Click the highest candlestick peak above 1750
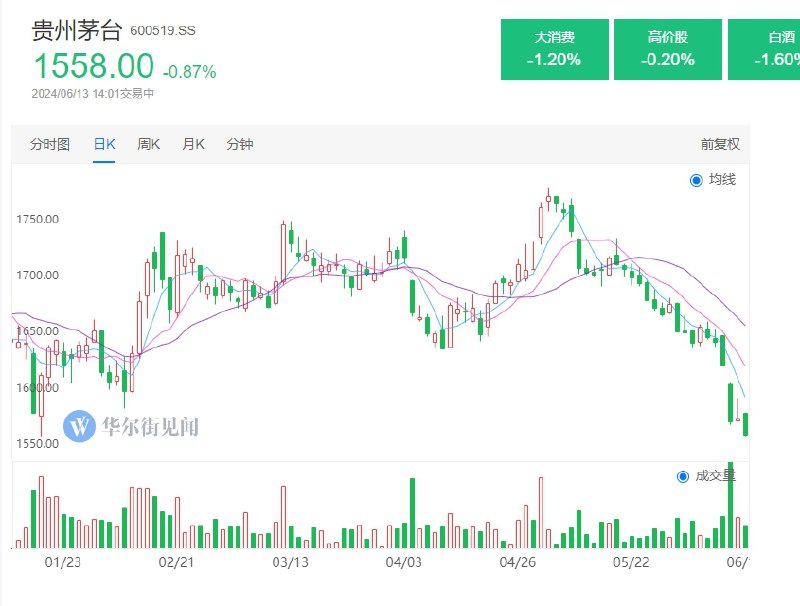This screenshot has width=800, height=606. [548, 199]
